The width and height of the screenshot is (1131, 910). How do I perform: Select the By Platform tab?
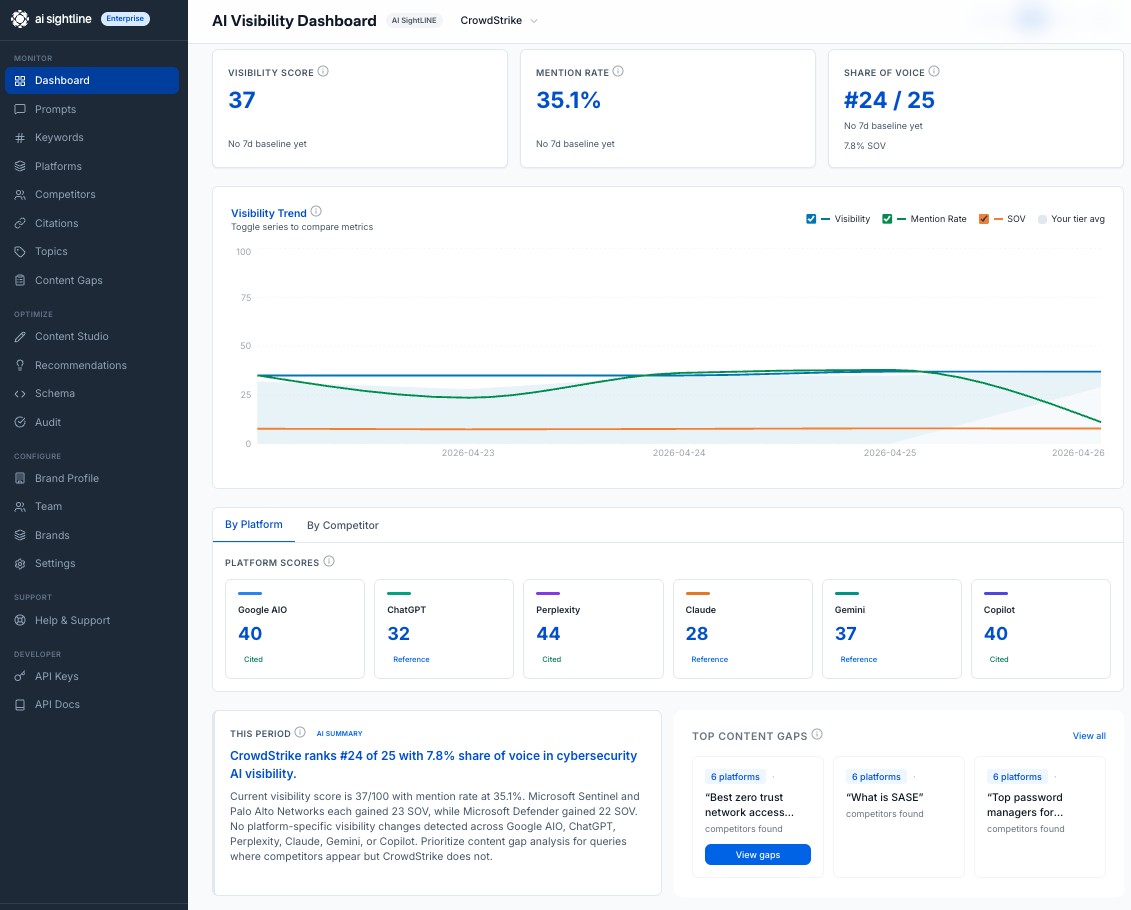pos(253,524)
